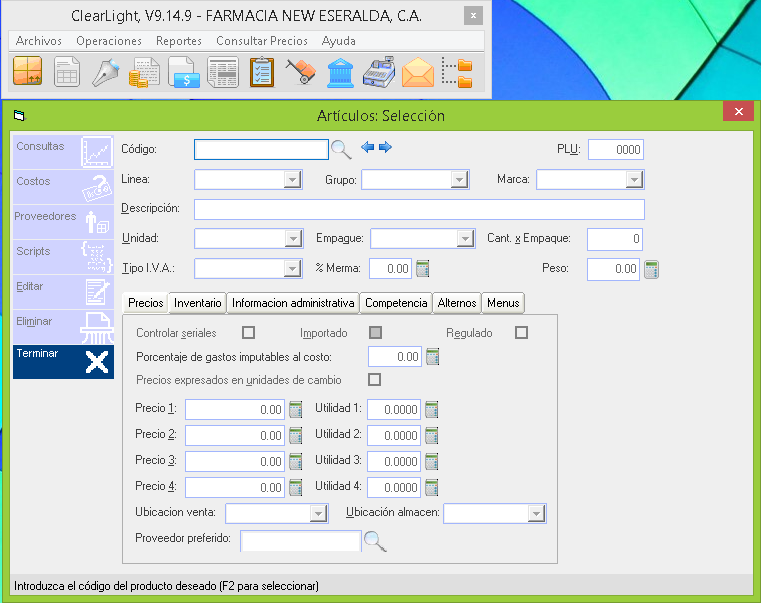Image resolution: width=761 pixels, height=603 pixels.
Task: Open the spreadsheet document toolbar icon
Action: (x=67, y=72)
